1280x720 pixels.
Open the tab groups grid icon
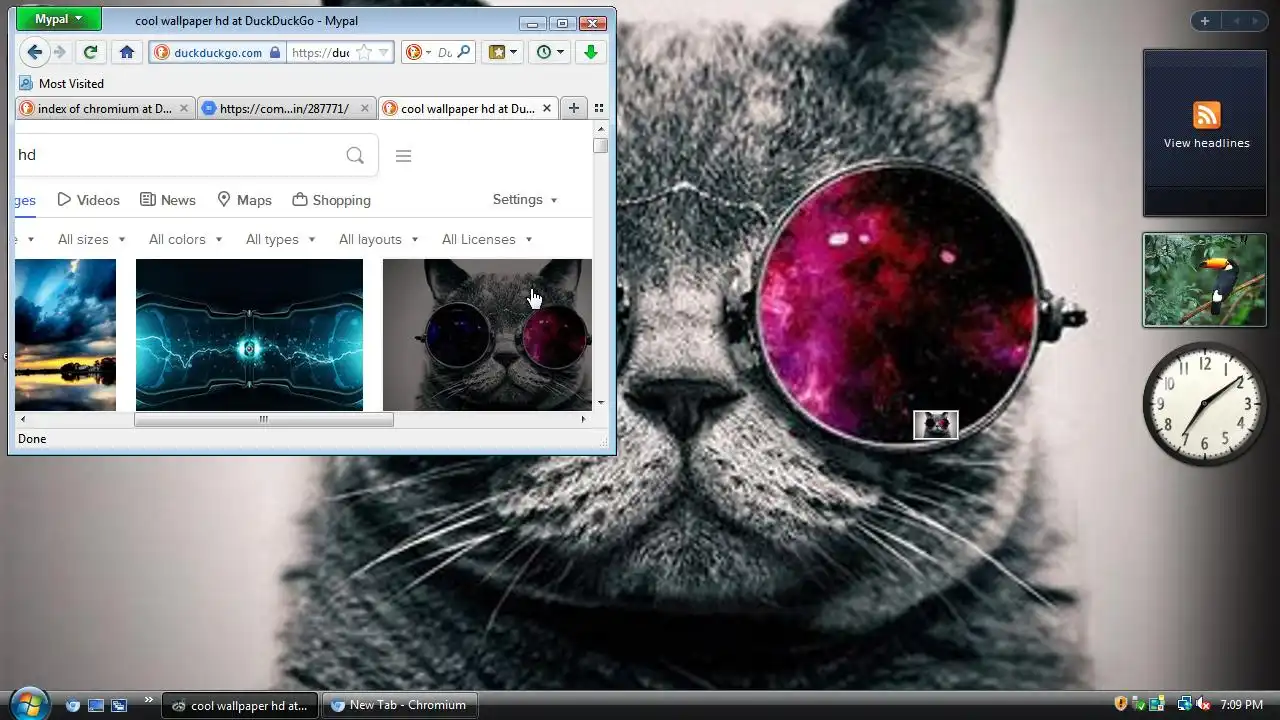pos(599,108)
